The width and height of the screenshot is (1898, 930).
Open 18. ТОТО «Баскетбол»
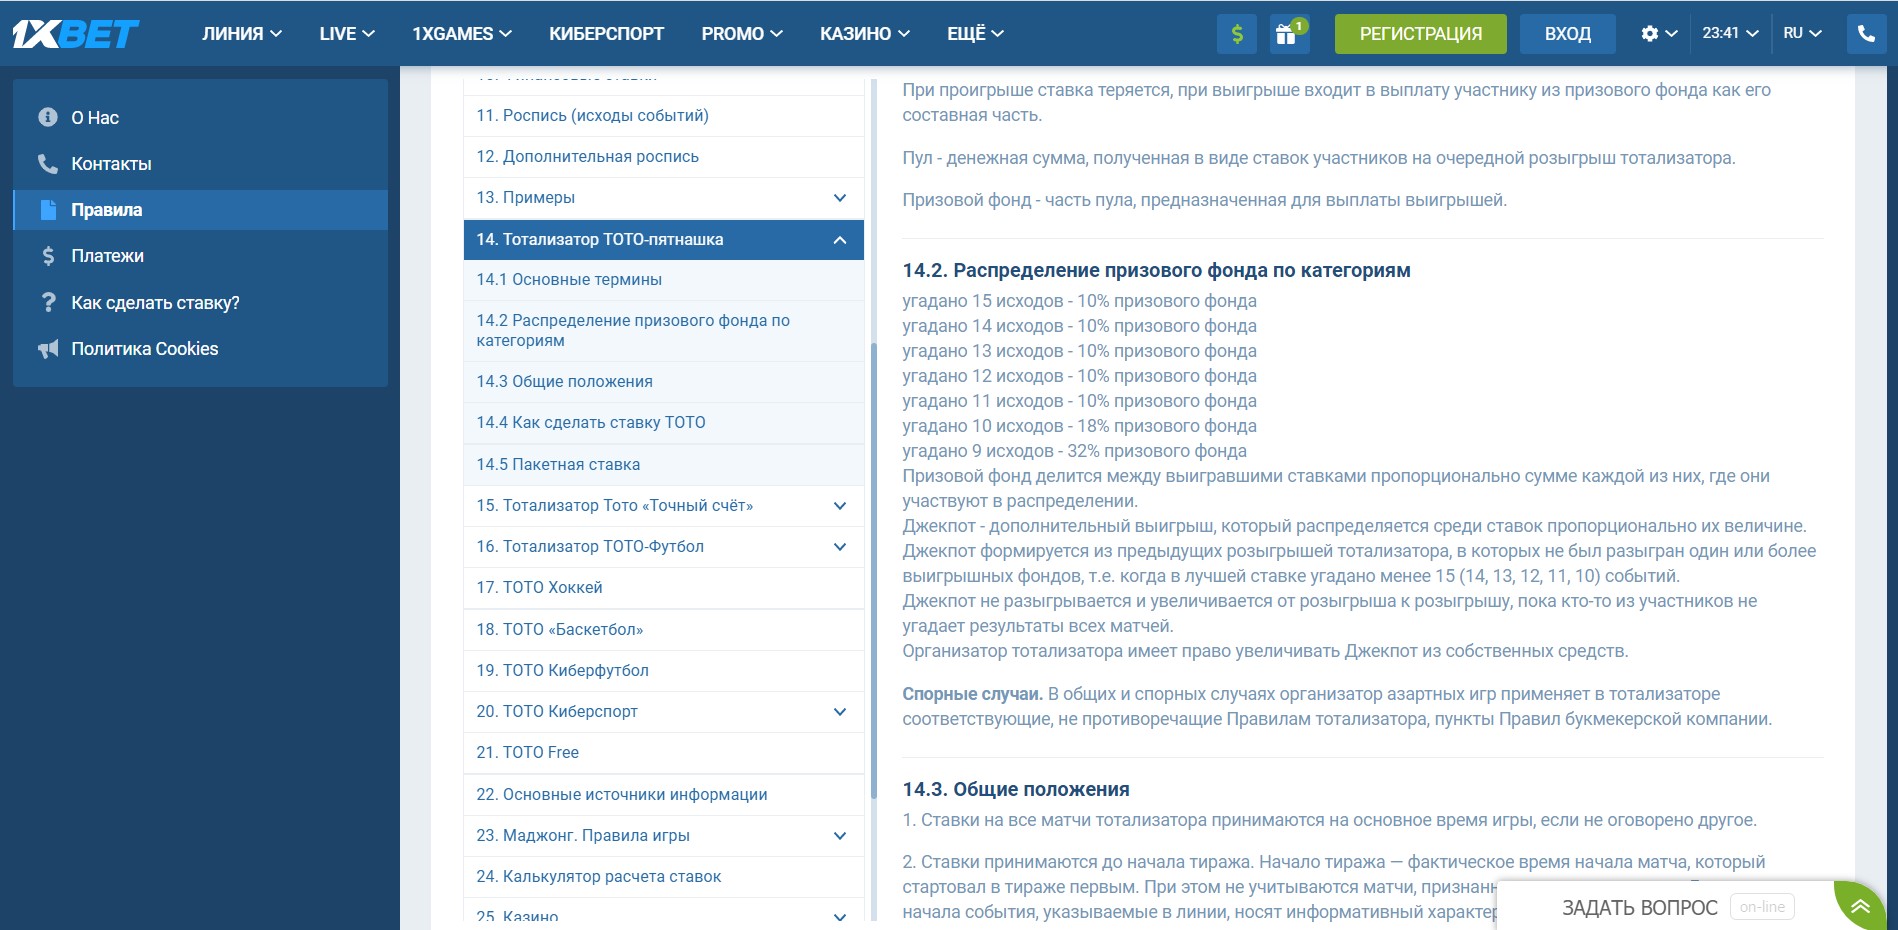point(664,630)
